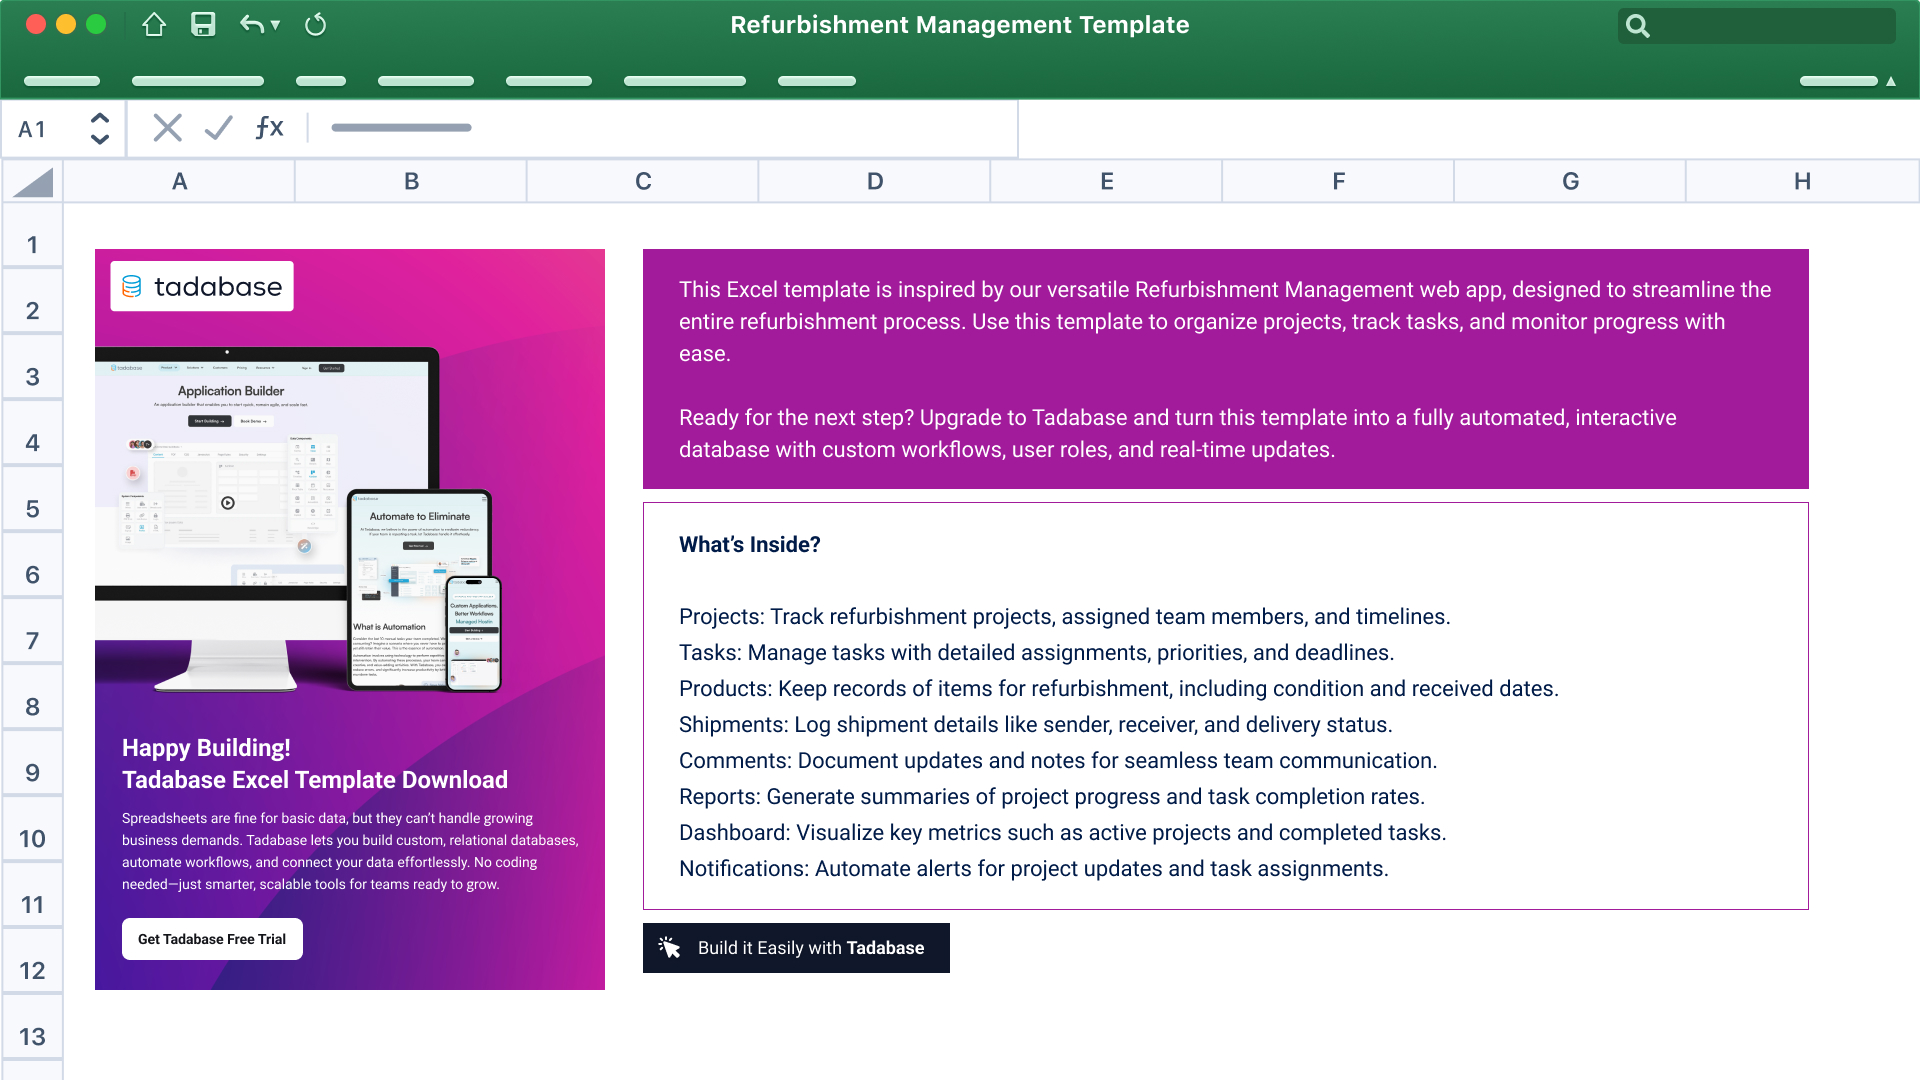Click the search field in title bar
Viewport: 1920px width, 1080px height.
[x=1756, y=26]
